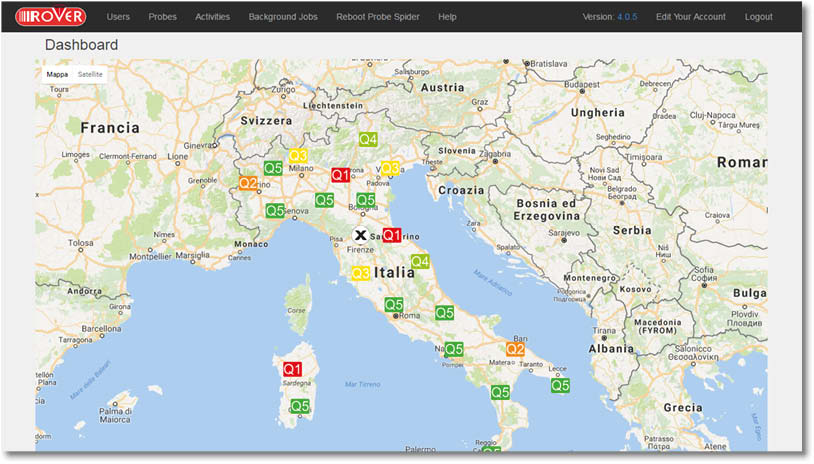Viewport: 814px width, 464px height.
Task: Switch map to Mappa view
Action: 57,74
